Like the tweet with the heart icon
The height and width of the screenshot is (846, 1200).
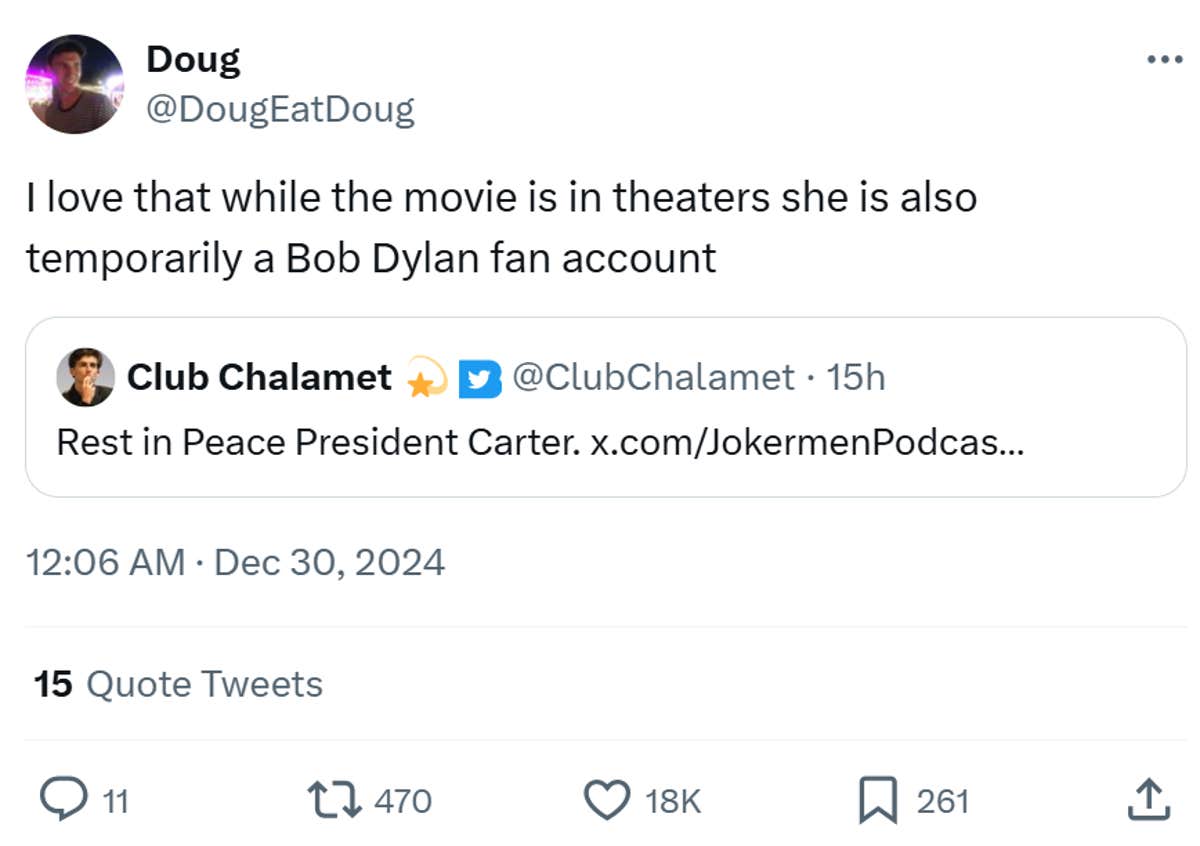(x=609, y=800)
